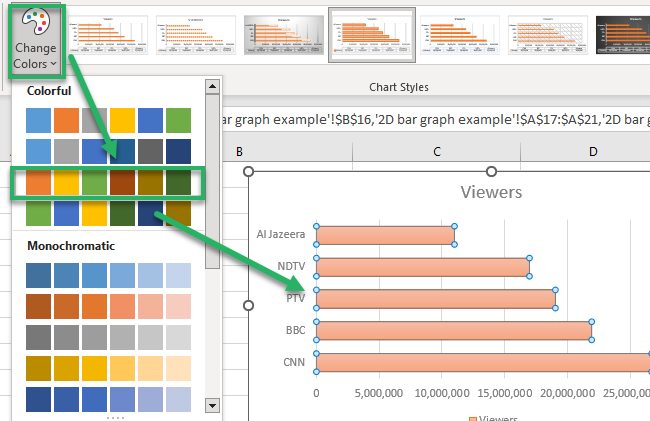The image size is (650, 421).
Task: Select the first Colorful palette row
Action: [108, 120]
